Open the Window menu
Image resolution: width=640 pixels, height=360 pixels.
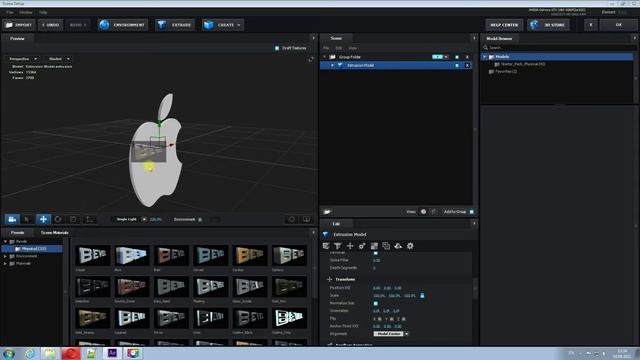click(26, 13)
